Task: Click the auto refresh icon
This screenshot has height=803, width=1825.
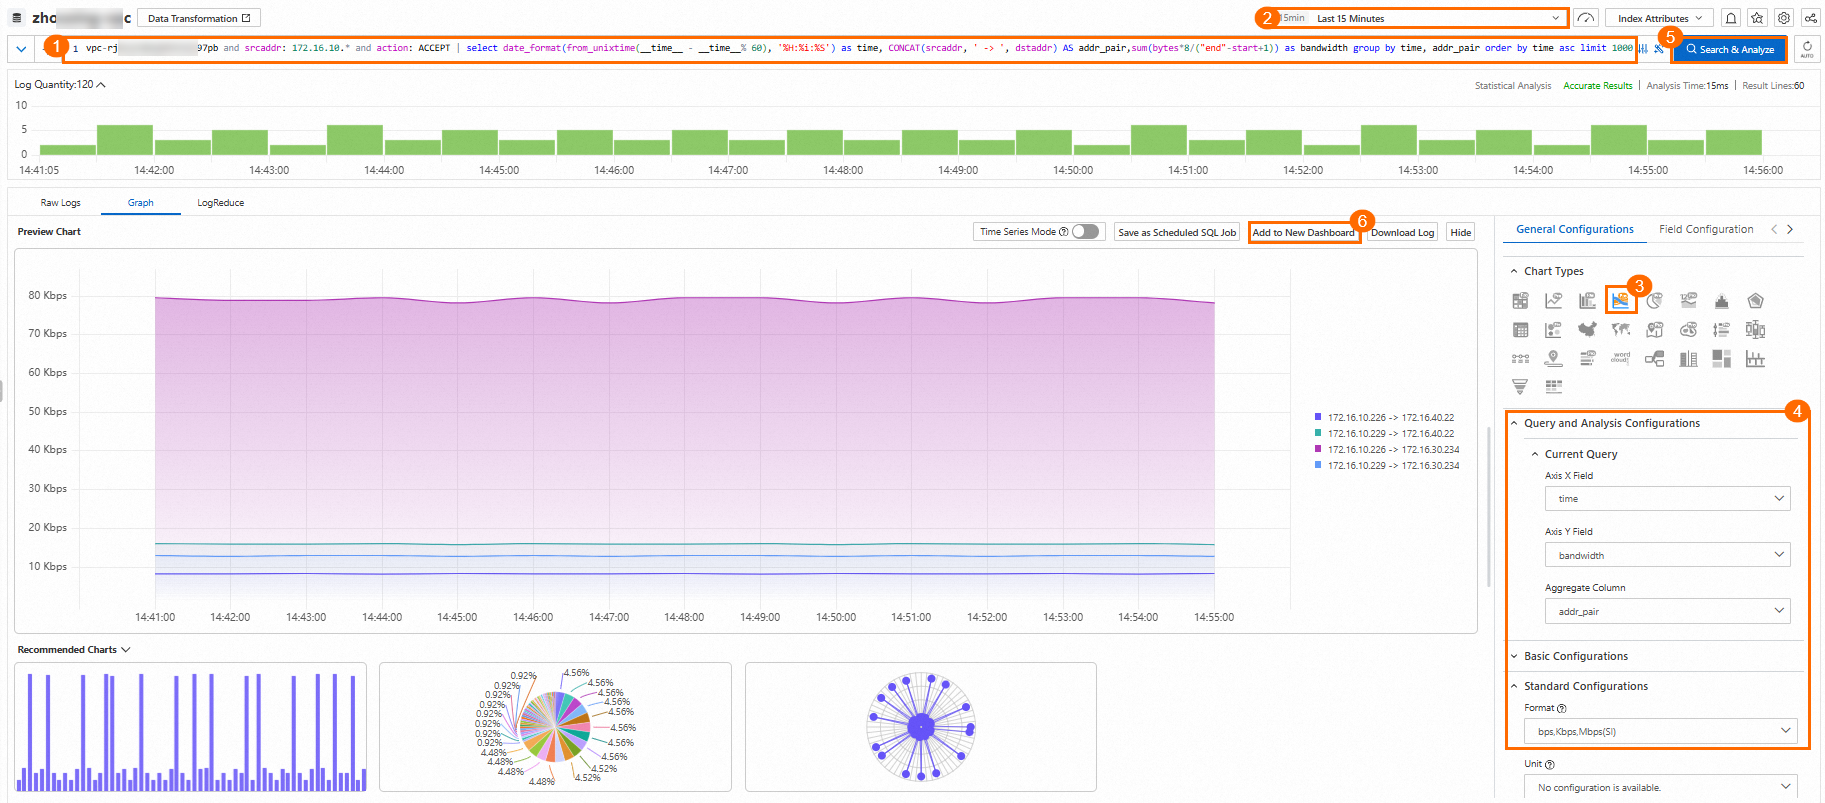Action: click(x=1807, y=48)
